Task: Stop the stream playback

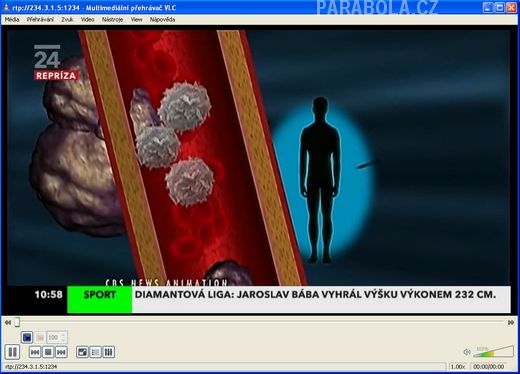Action: pyautogui.click(x=48, y=352)
